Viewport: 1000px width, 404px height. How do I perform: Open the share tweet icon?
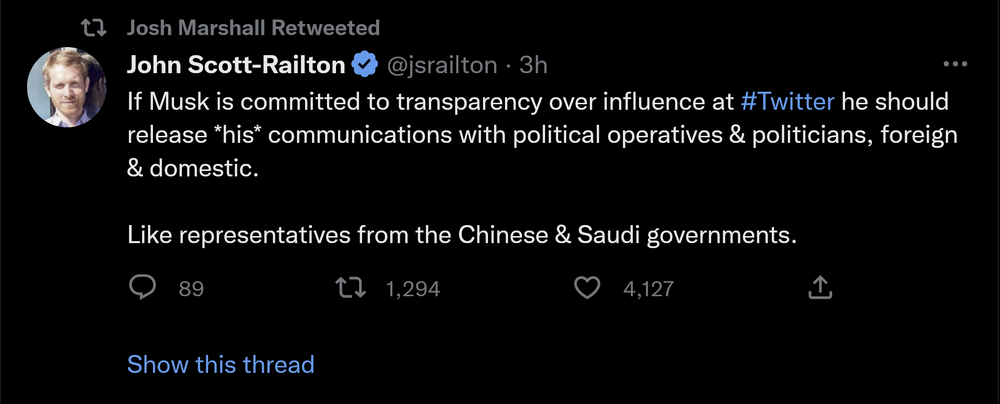819,289
